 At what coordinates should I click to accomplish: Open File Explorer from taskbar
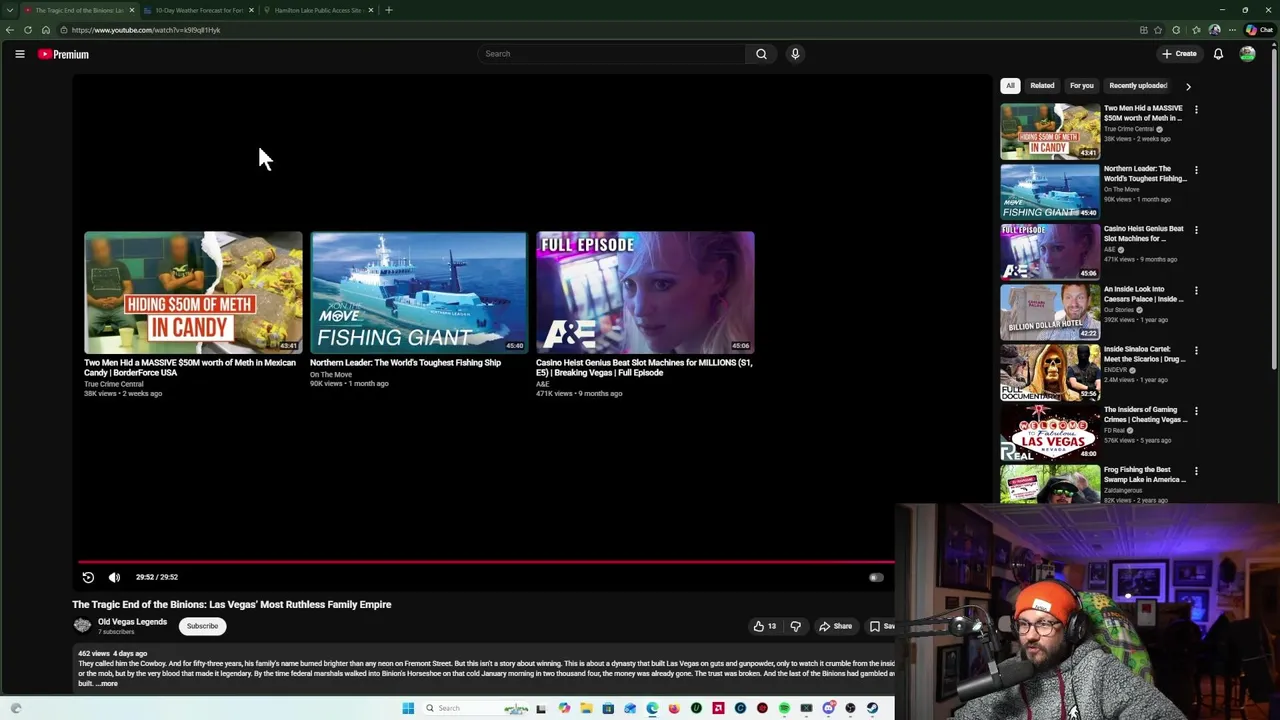pyautogui.click(x=586, y=708)
